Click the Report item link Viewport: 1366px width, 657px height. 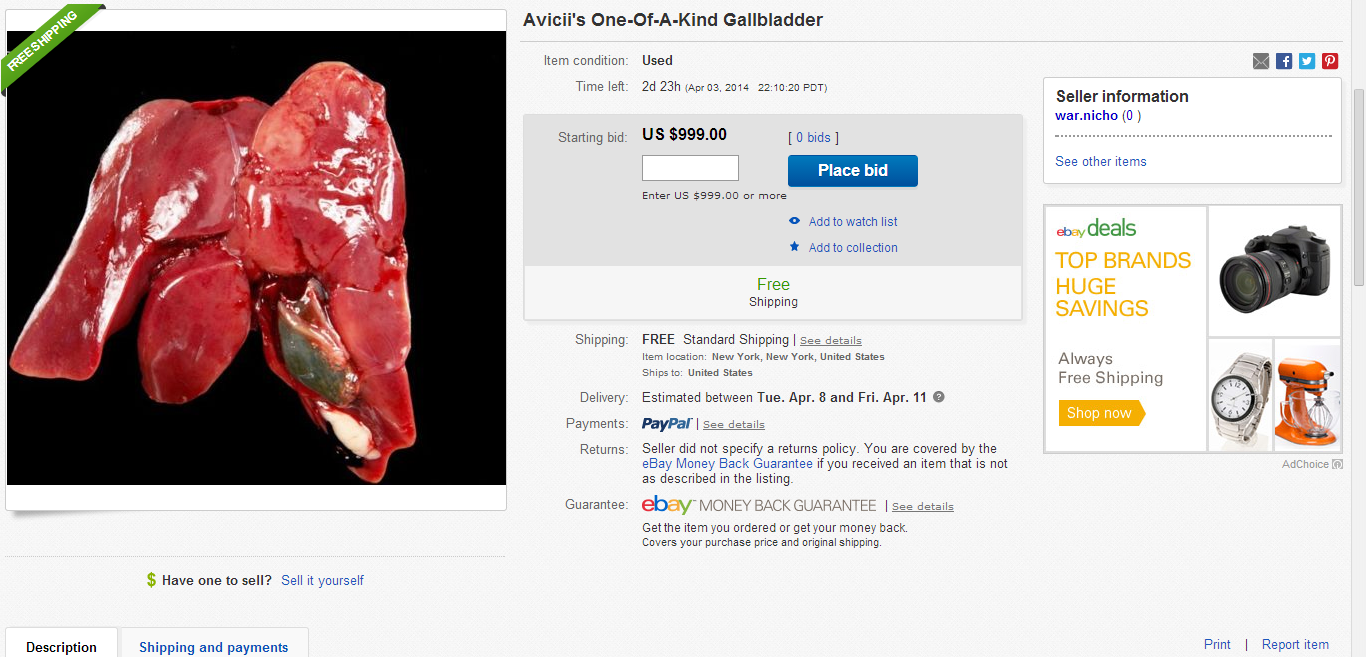[x=1295, y=645]
